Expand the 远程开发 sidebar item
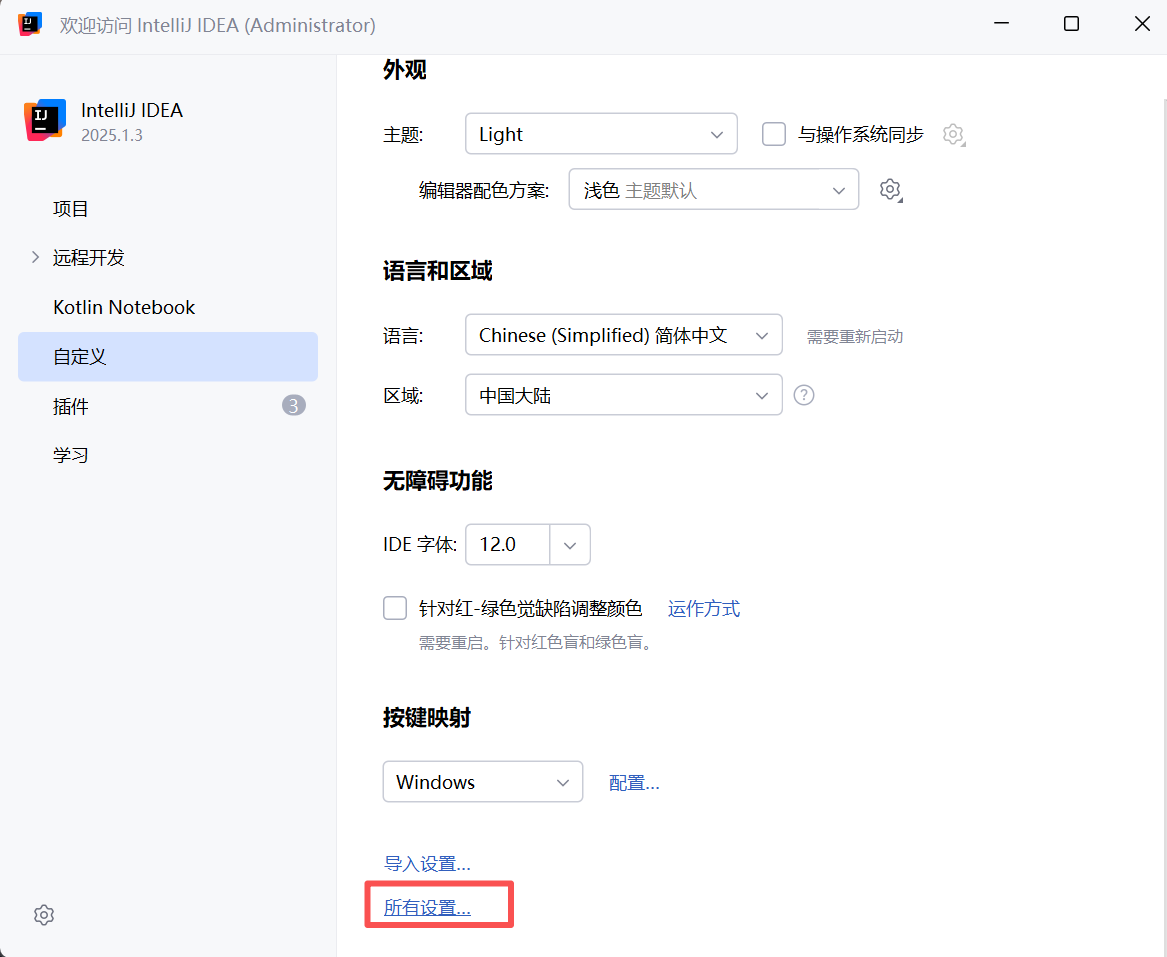Viewport: 1167px width, 957px height. [35, 257]
